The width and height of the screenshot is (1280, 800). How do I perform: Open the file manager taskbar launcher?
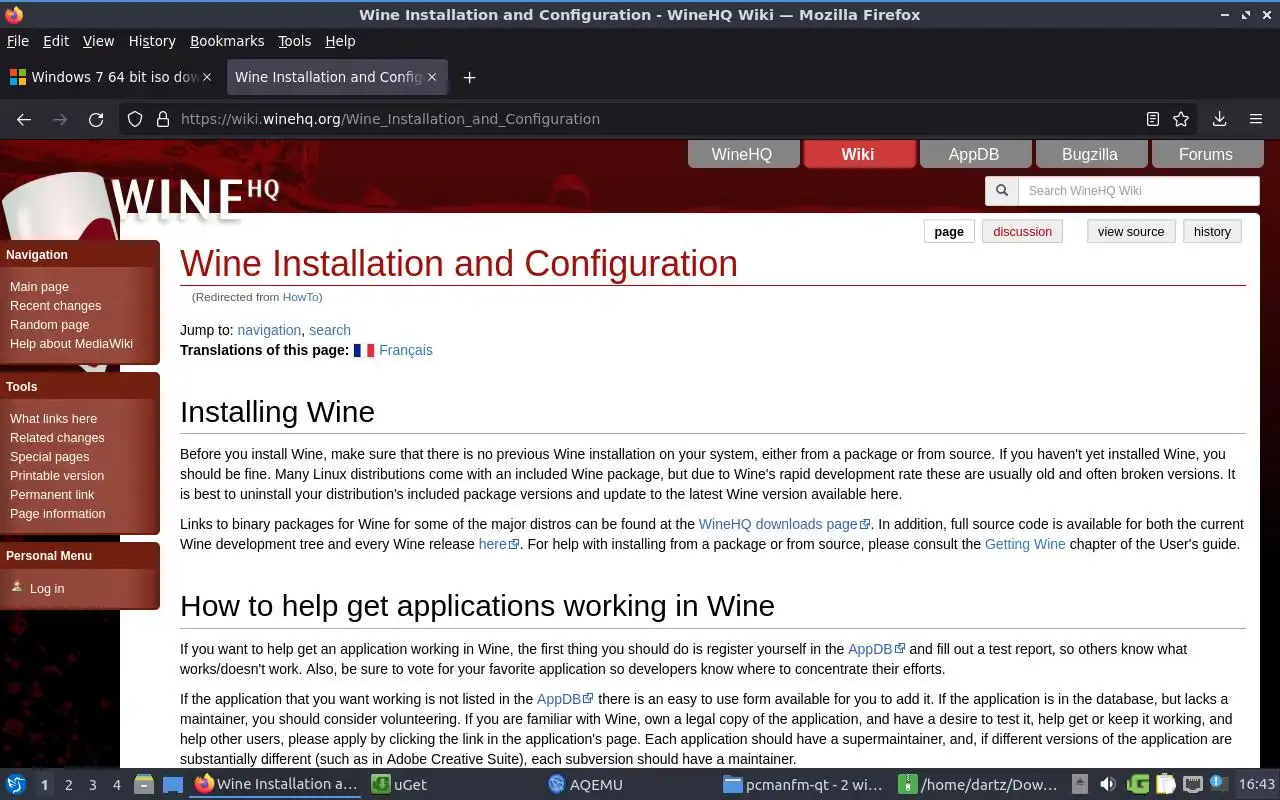click(143, 784)
